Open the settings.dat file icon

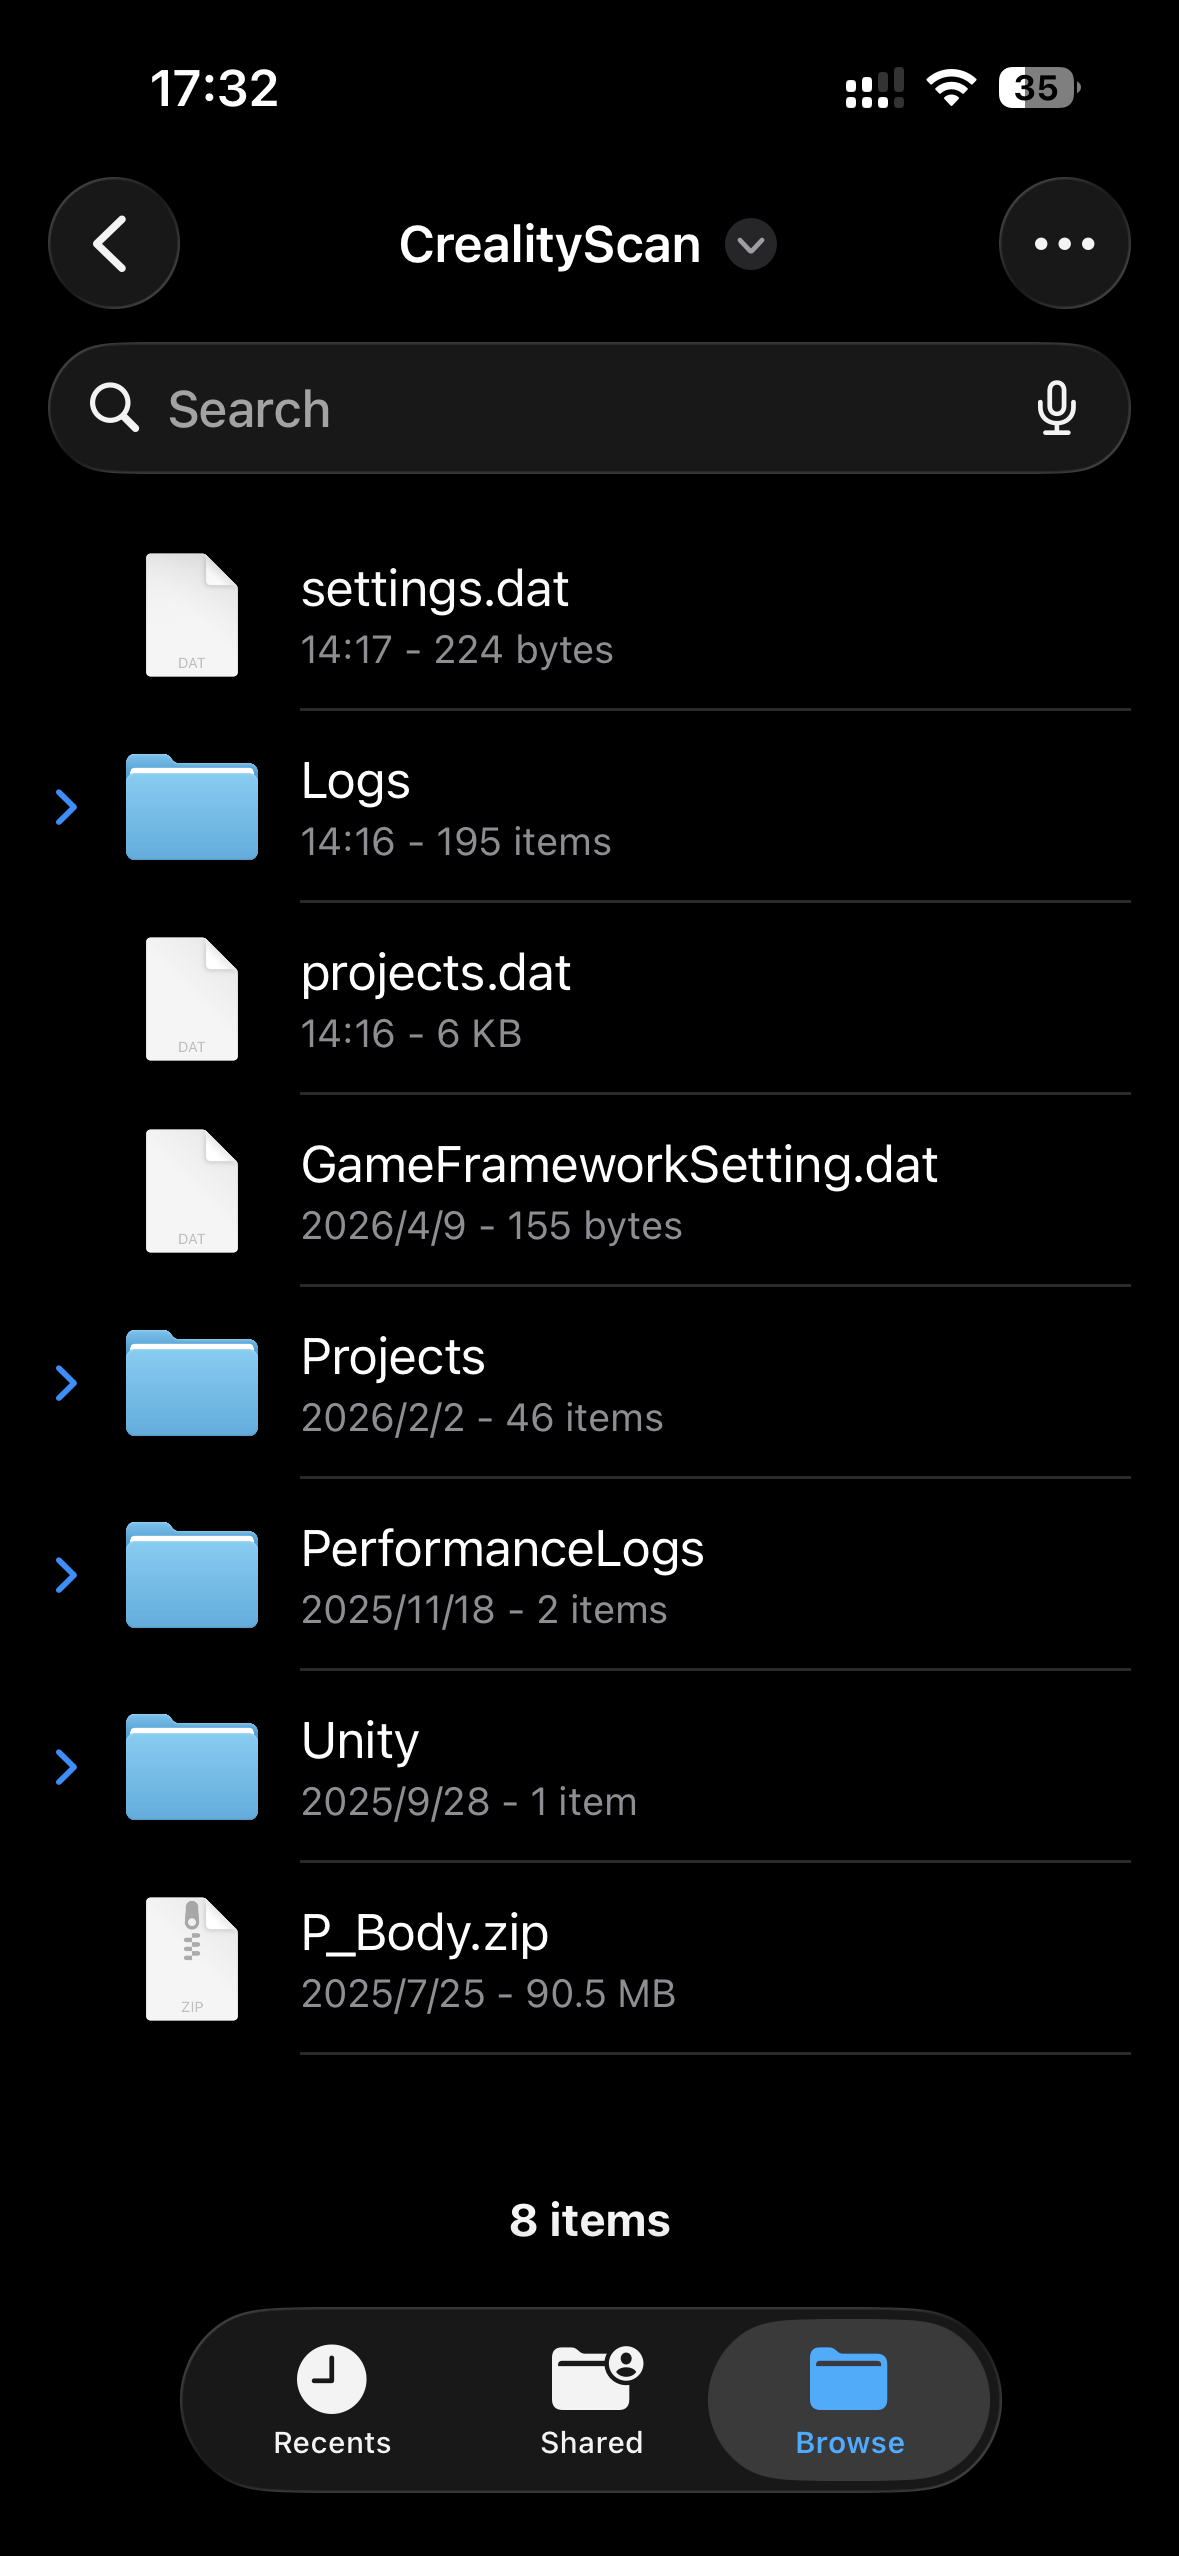click(192, 615)
